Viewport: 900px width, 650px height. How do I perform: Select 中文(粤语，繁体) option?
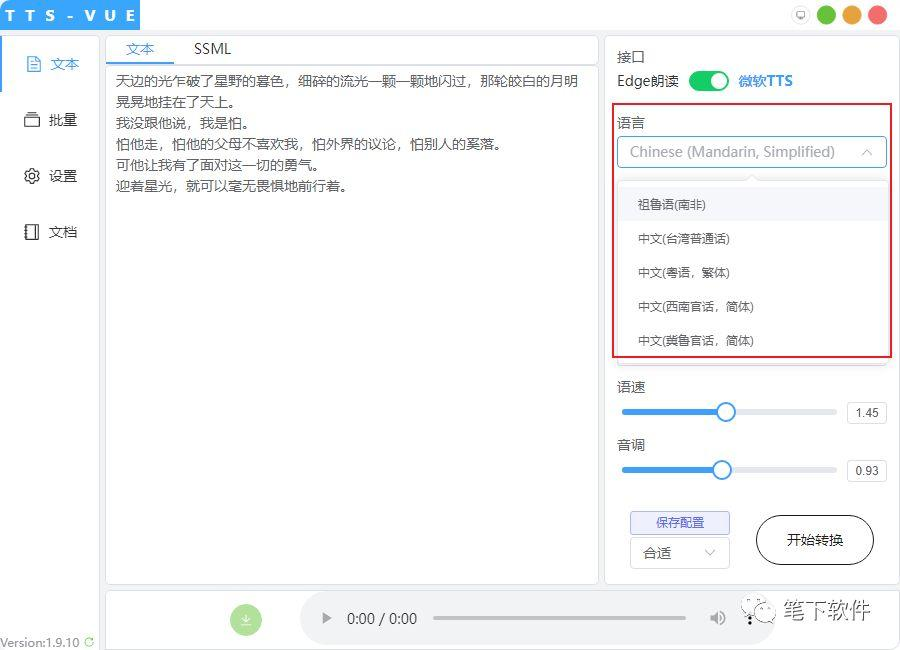pos(752,272)
